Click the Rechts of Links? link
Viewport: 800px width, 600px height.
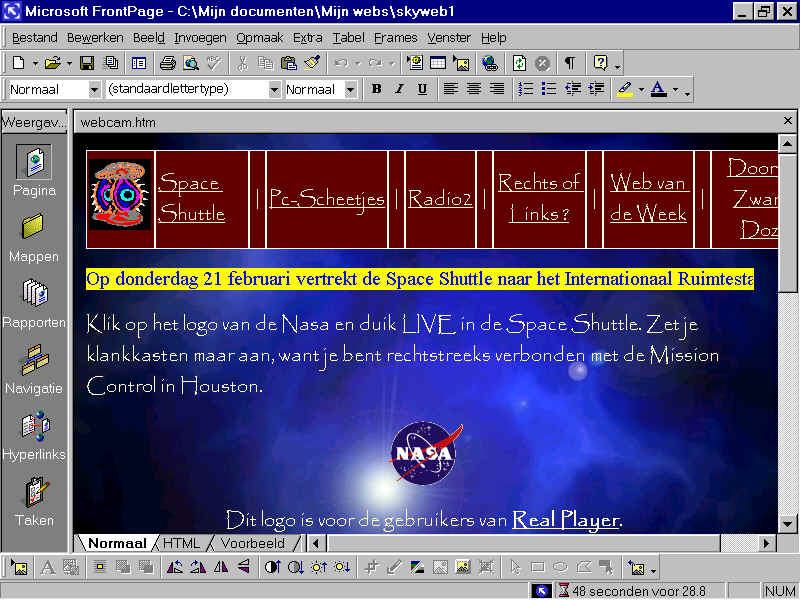(540, 198)
